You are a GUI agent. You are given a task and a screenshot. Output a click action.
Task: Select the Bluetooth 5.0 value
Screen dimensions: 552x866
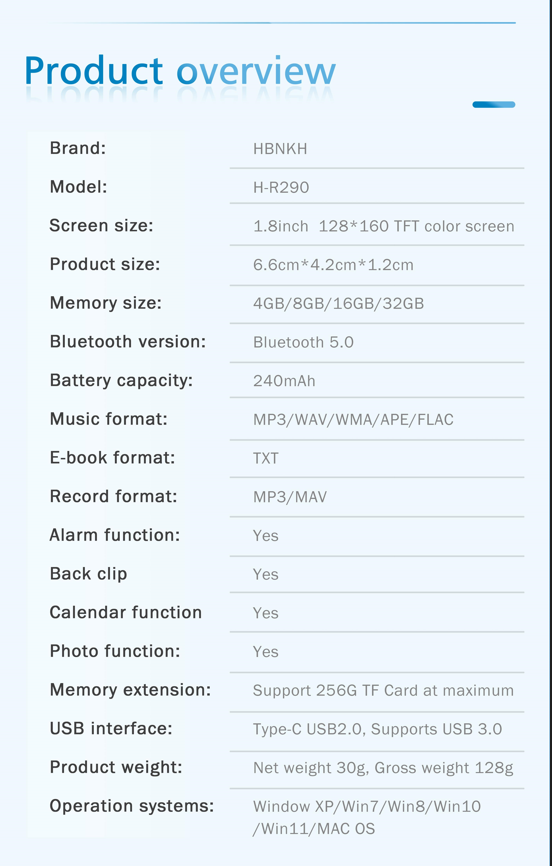tap(303, 342)
